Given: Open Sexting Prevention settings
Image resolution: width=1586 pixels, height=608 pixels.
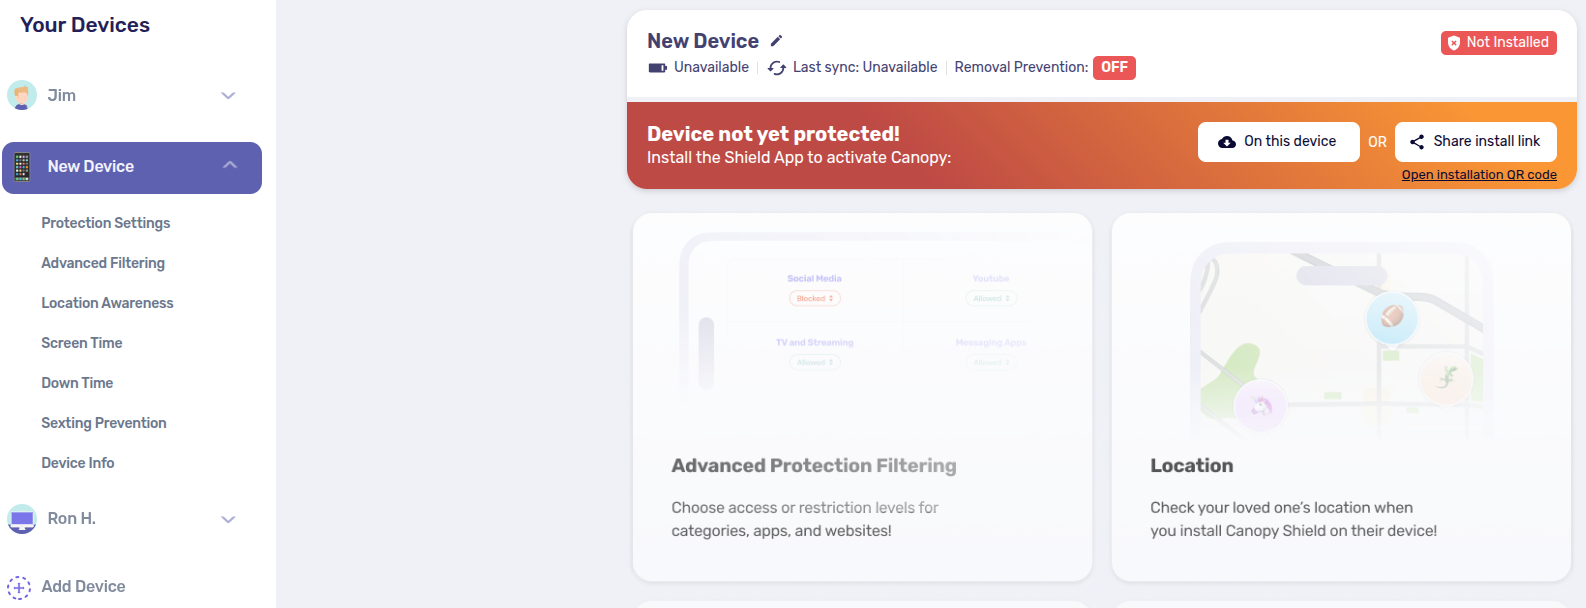Looking at the screenshot, I should coord(104,423).
